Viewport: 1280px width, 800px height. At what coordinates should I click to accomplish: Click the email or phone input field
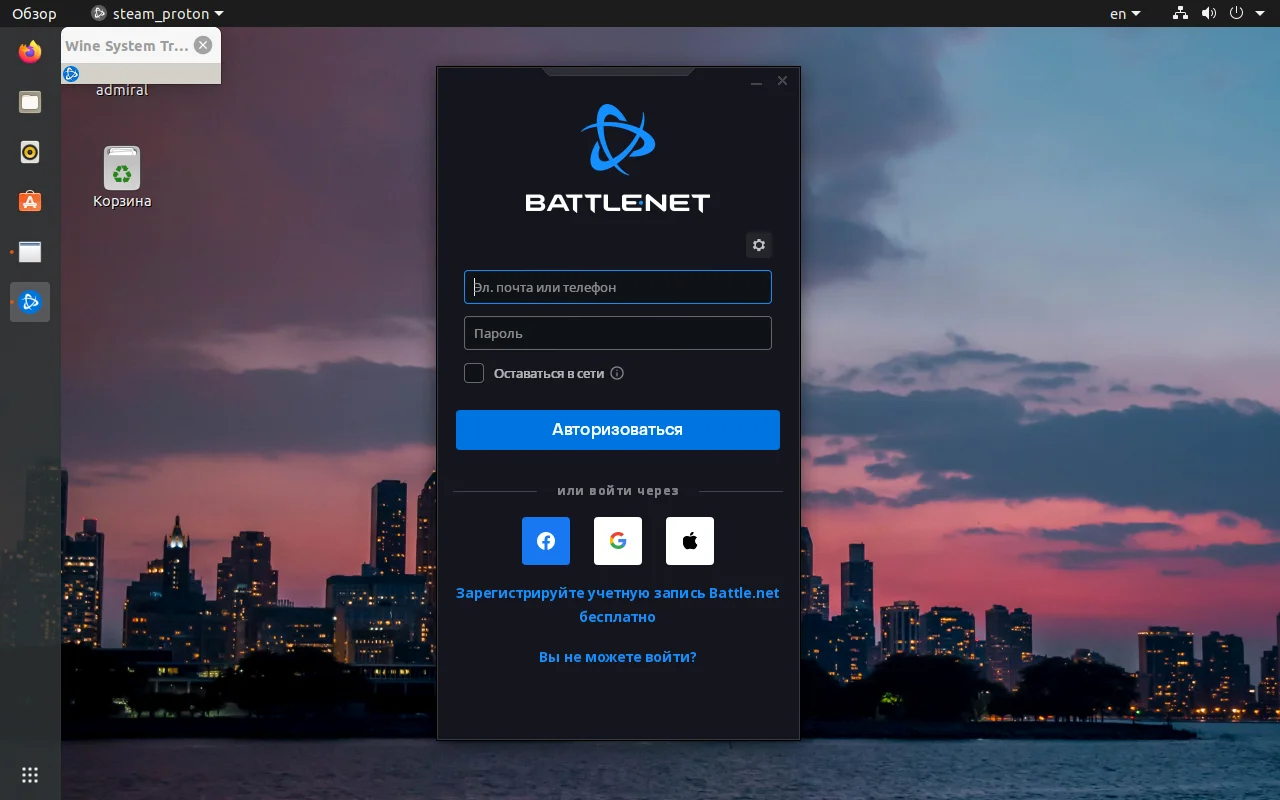point(617,287)
